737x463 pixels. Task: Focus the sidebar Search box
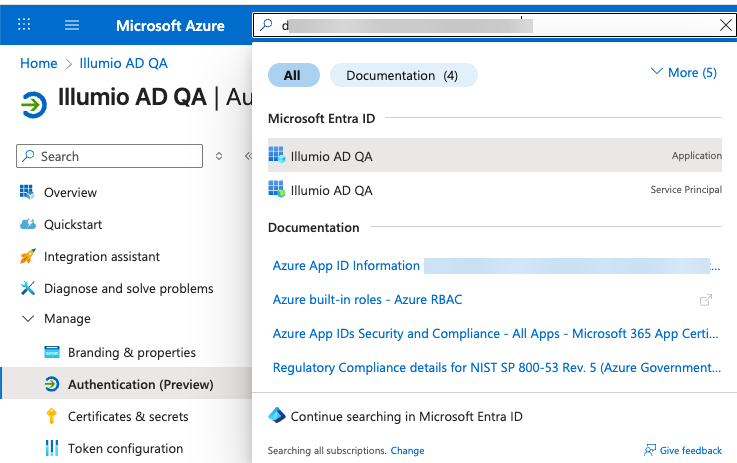(110, 156)
